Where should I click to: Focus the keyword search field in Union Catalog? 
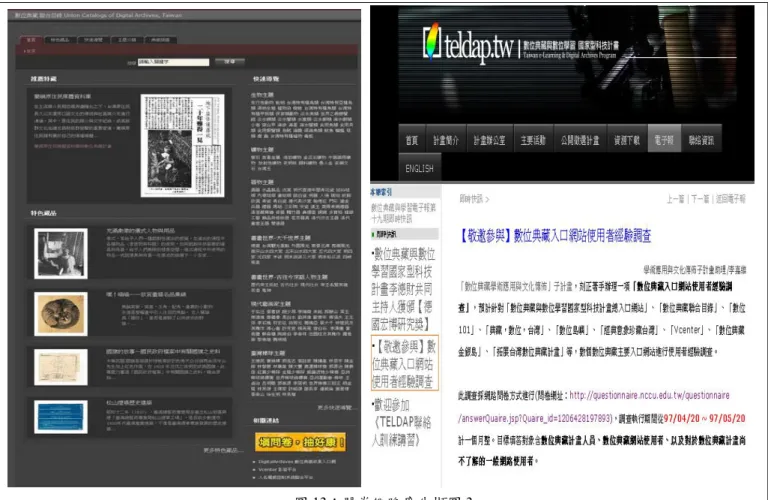(173, 62)
